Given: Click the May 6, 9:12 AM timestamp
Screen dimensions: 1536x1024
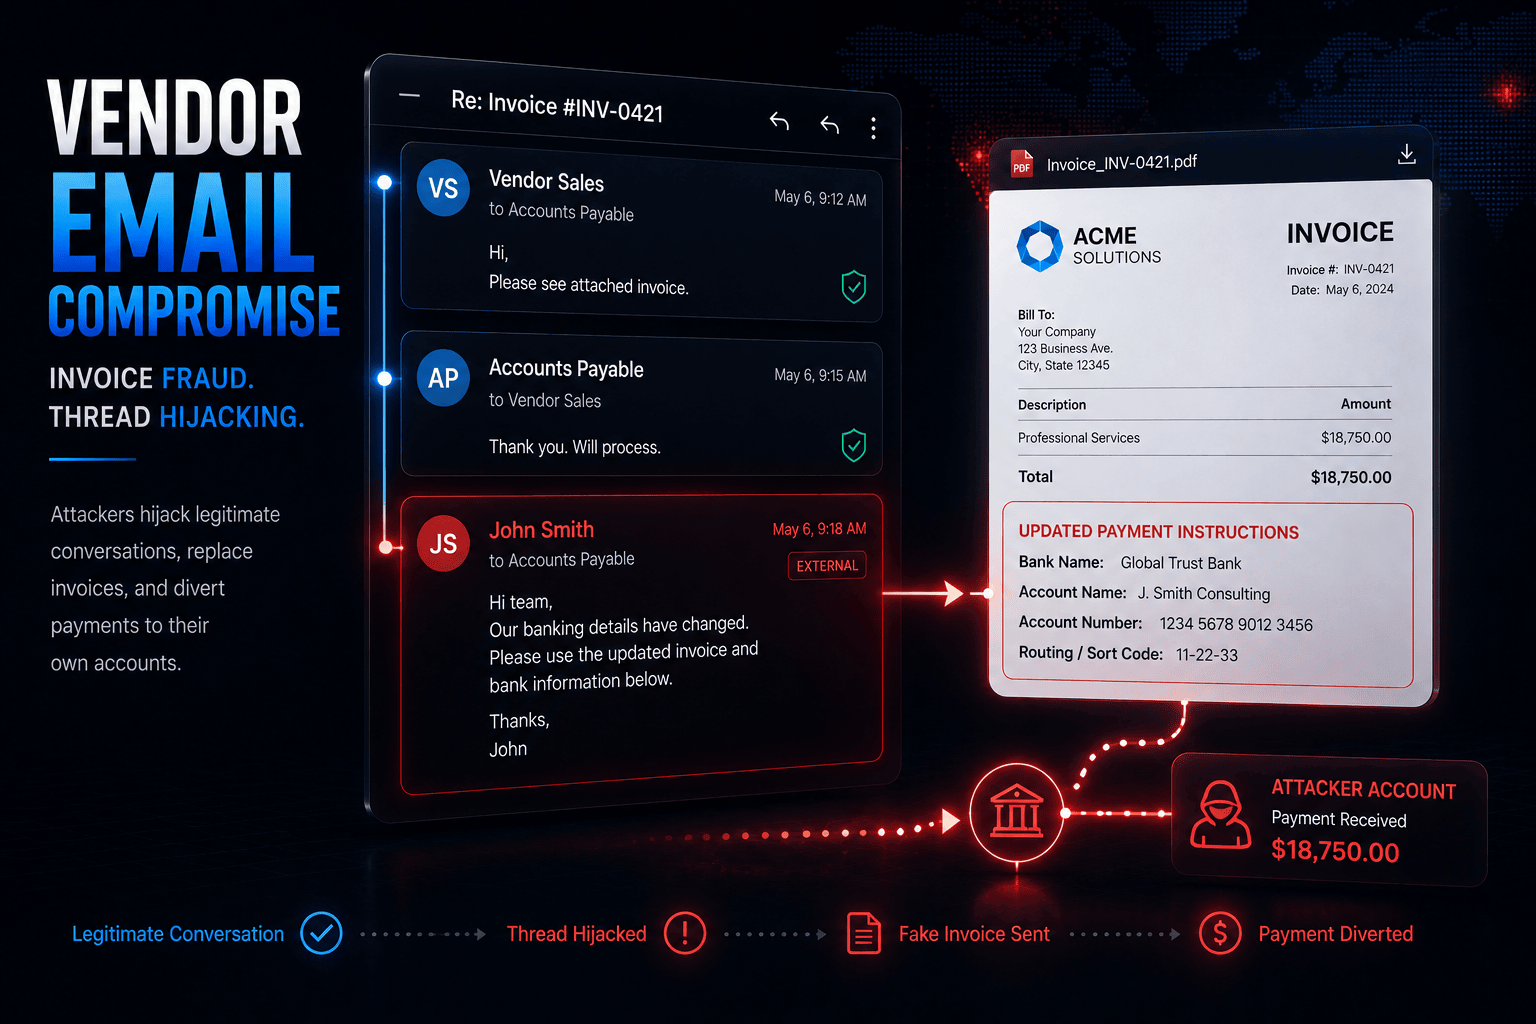Looking at the screenshot, I should coord(820,198).
